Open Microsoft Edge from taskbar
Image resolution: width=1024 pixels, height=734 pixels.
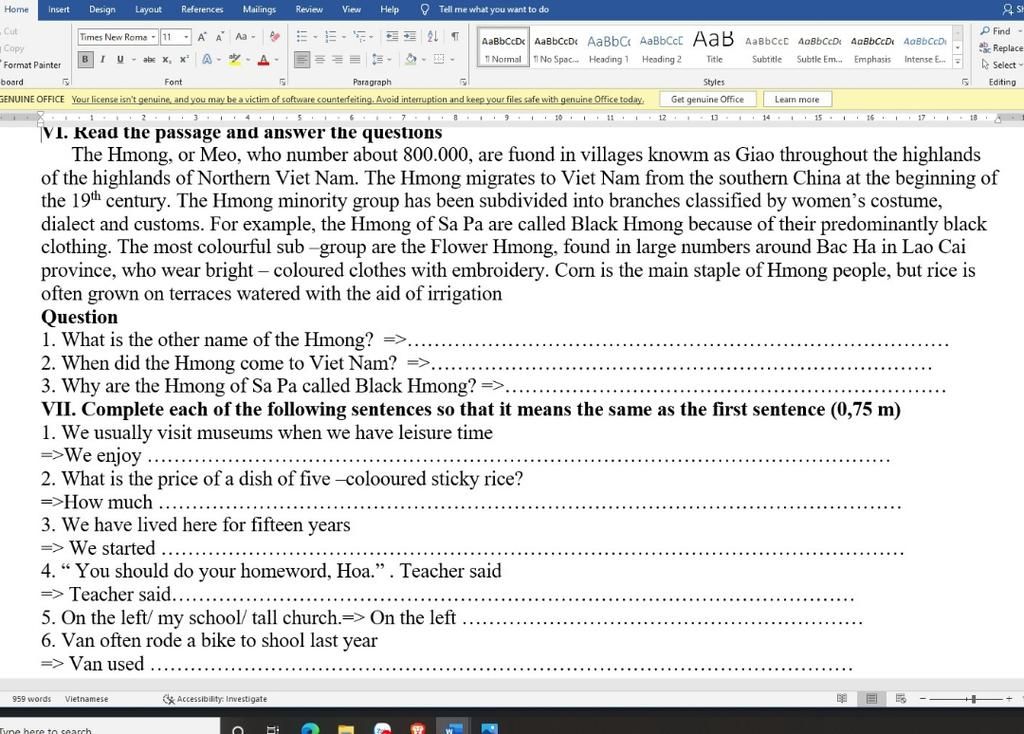pyautogui.click(x=310, y=729)
